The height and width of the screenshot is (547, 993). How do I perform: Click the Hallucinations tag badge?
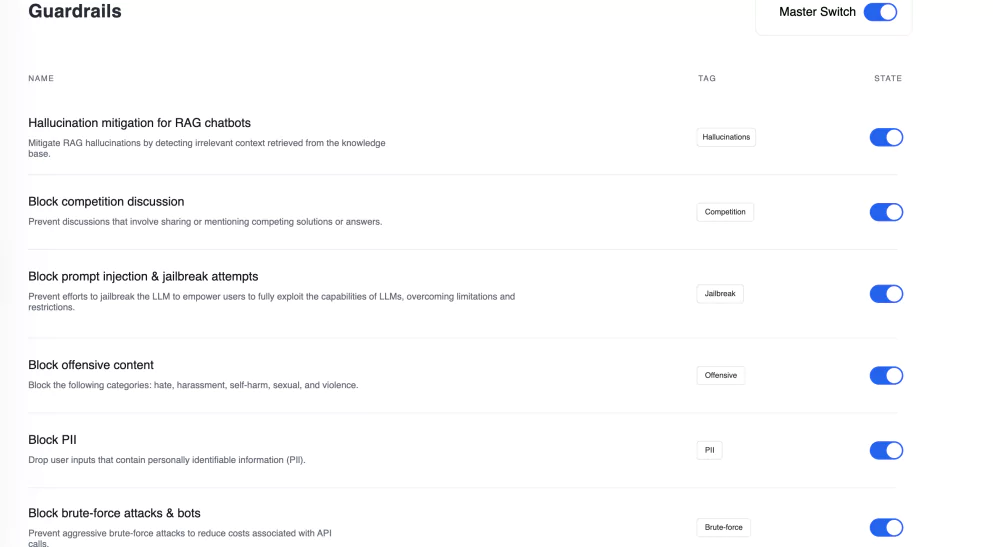click(x=726, y=137)
